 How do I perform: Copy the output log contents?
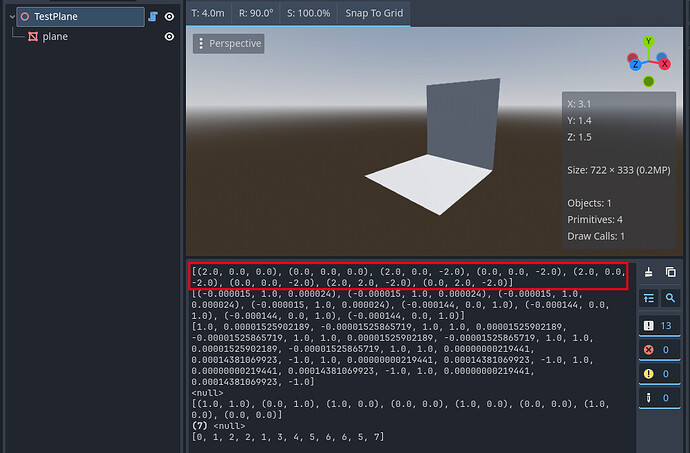pyautogui.click(x=671, y=272)
